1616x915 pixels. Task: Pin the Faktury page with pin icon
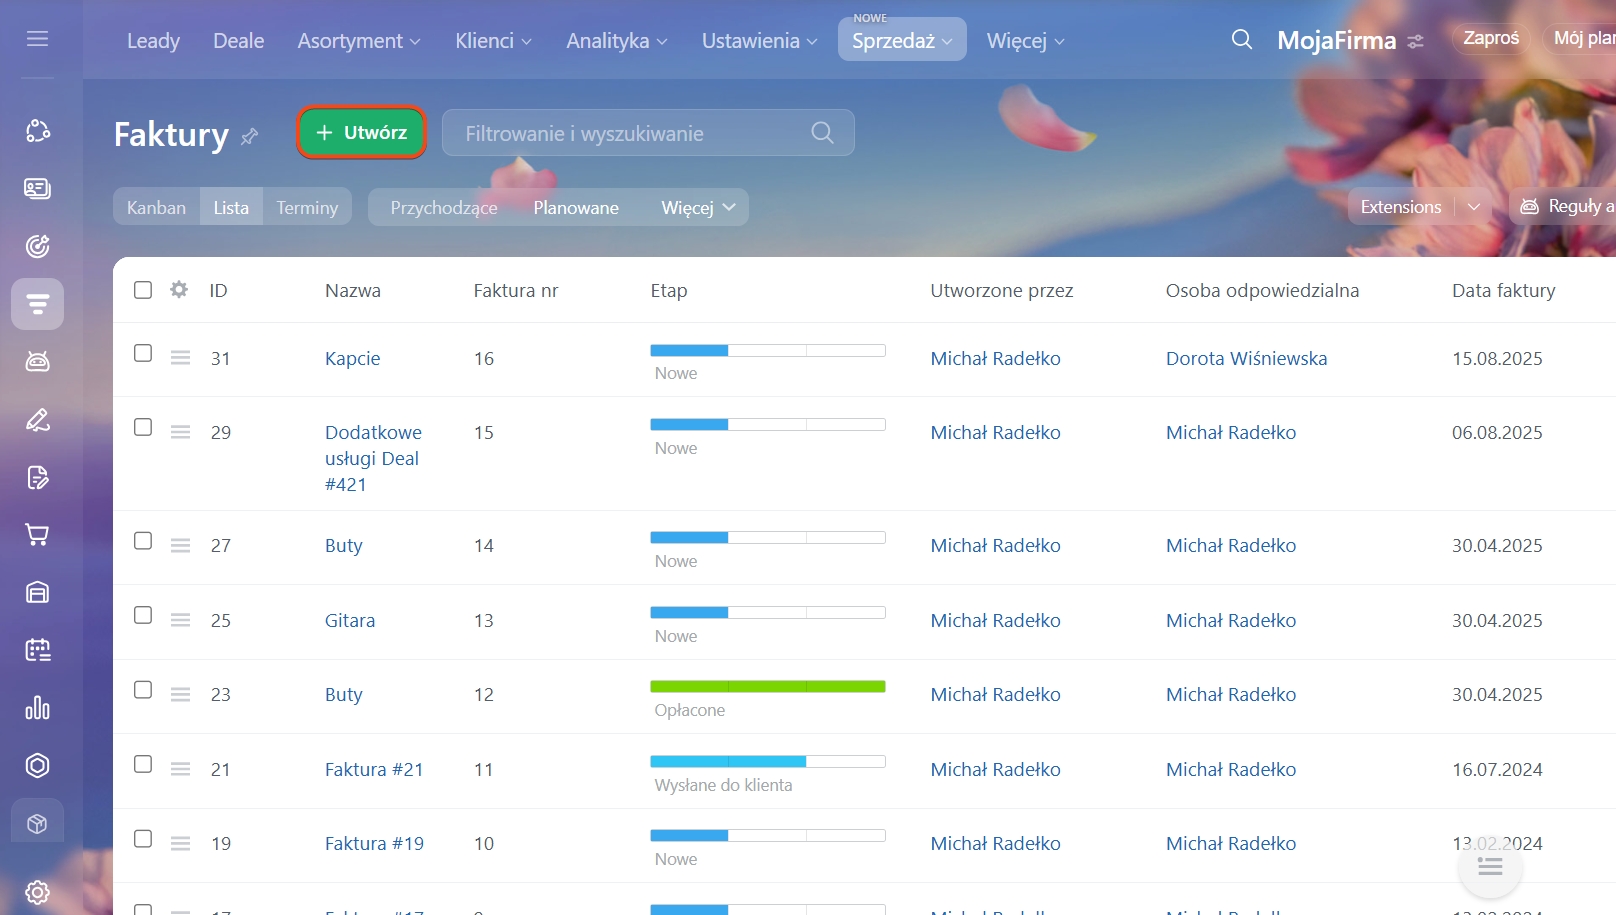coord(250,136)
